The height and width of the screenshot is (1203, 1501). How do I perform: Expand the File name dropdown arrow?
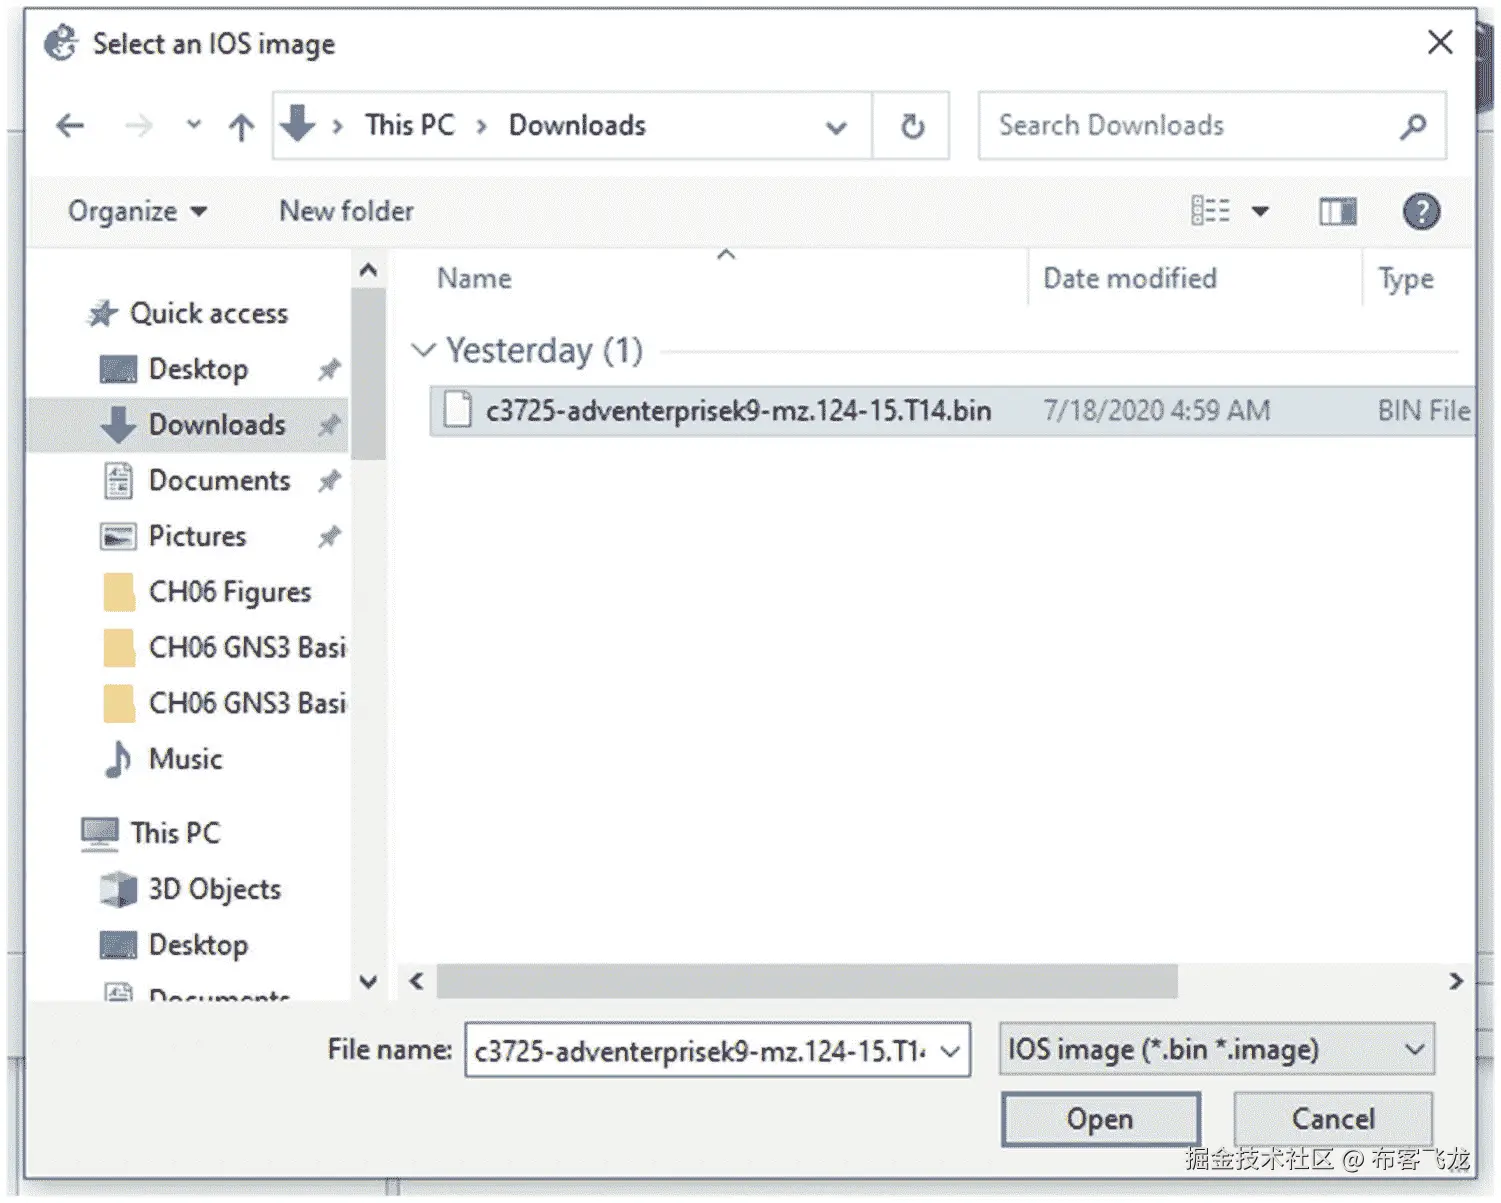(951, 1051)
